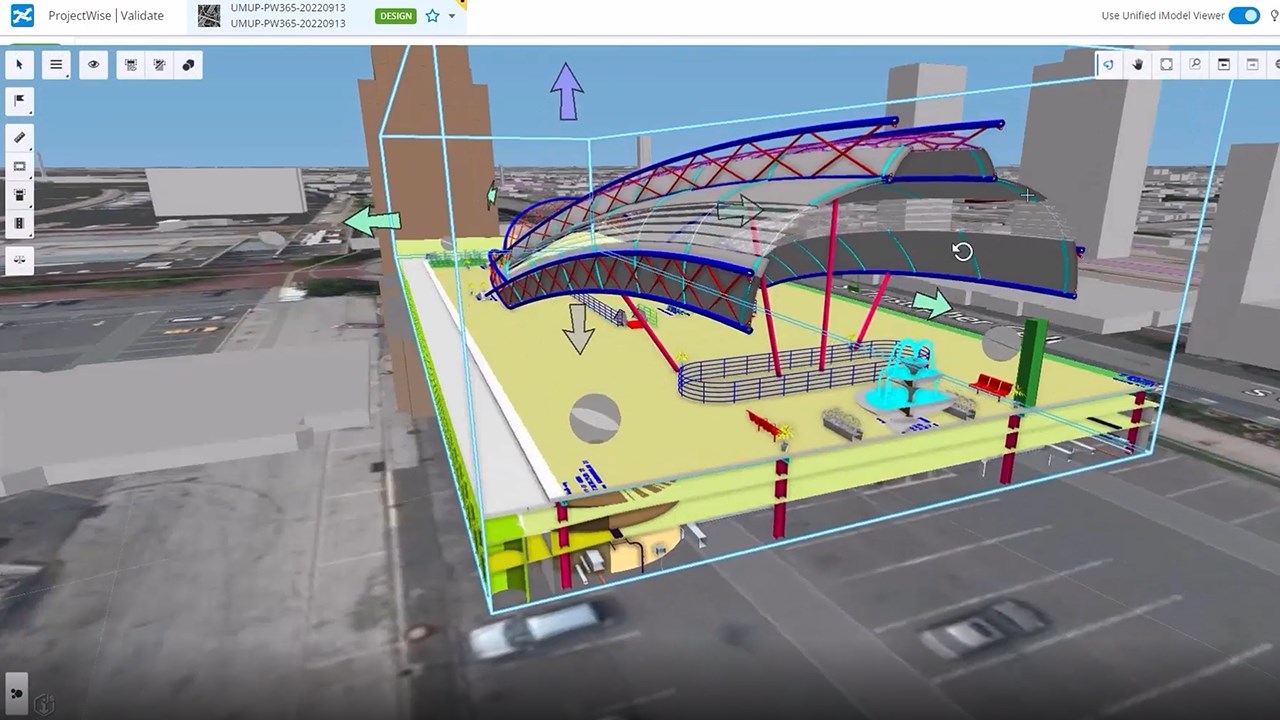The height and width of the screenshot is (720, 1280).
Task: Select the pan hand tool
Action: pyautogui.click(x=1138, y=65)
